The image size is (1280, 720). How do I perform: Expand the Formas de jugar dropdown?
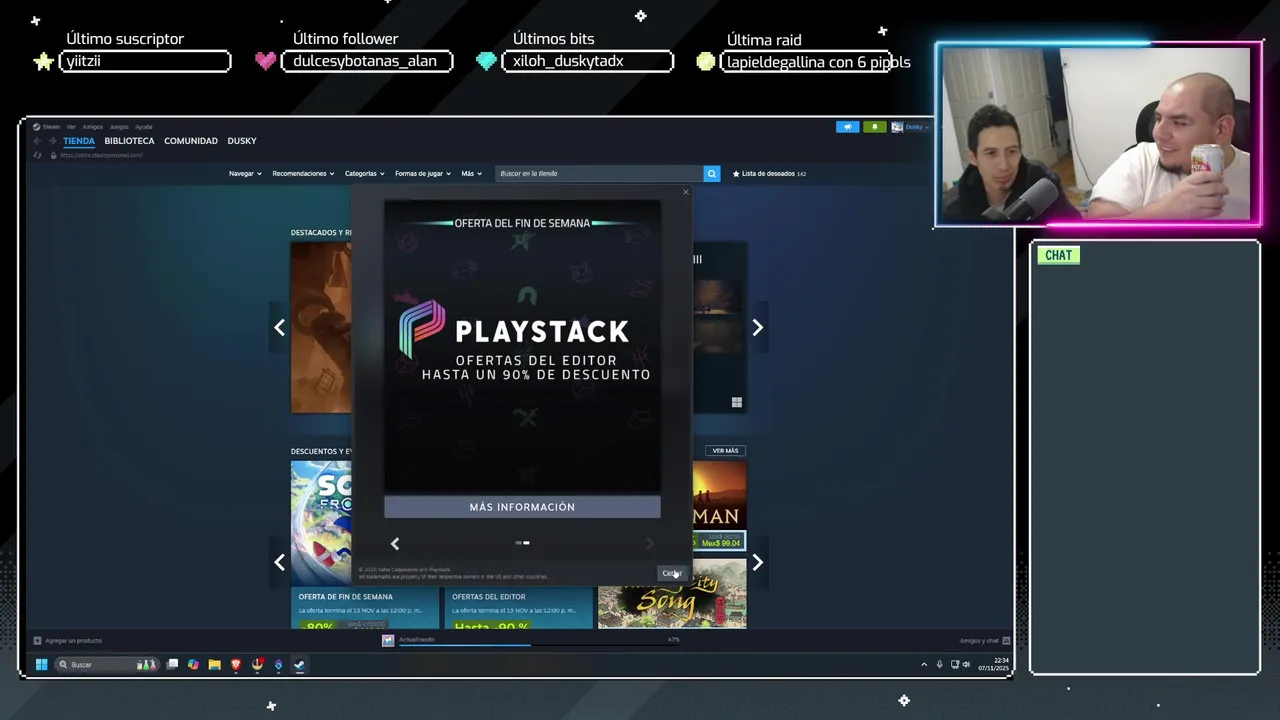tap(422, 174)
